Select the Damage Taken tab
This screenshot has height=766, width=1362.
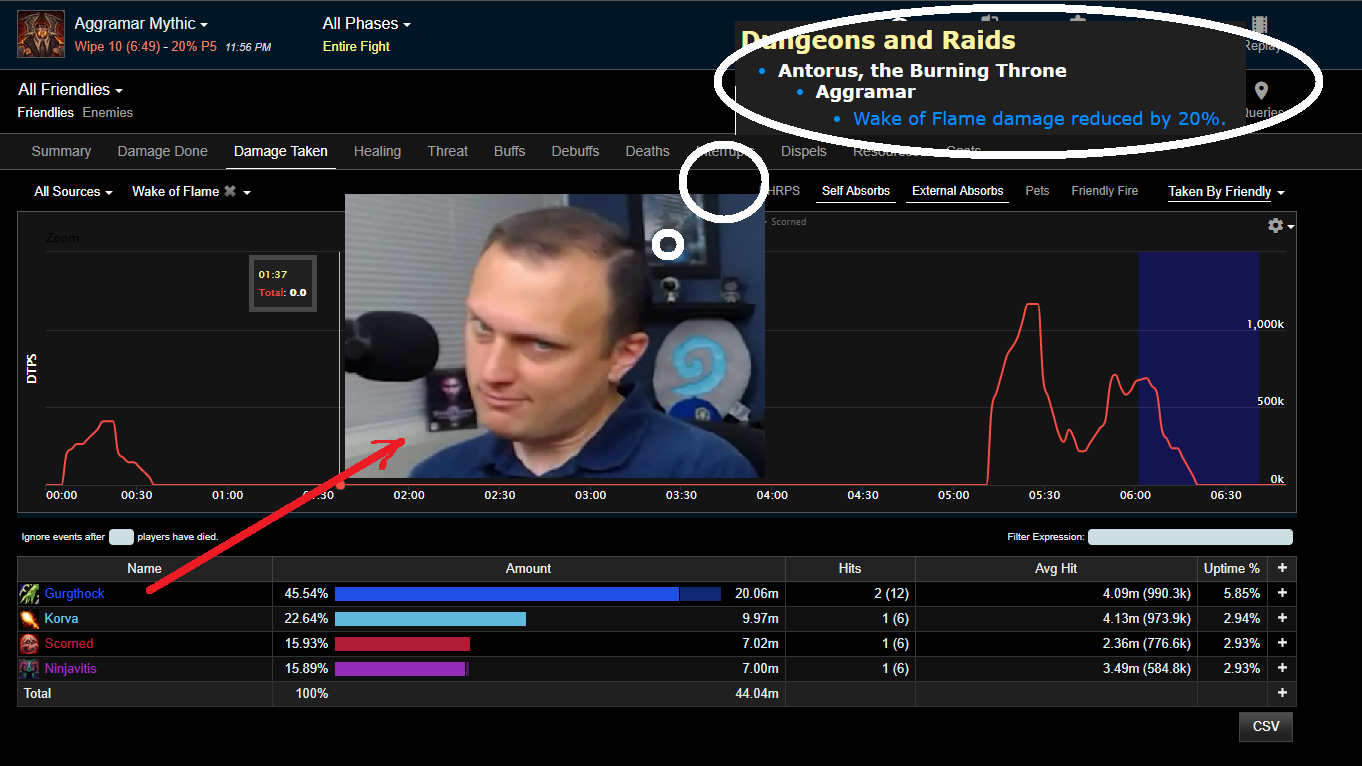point(281,151)
